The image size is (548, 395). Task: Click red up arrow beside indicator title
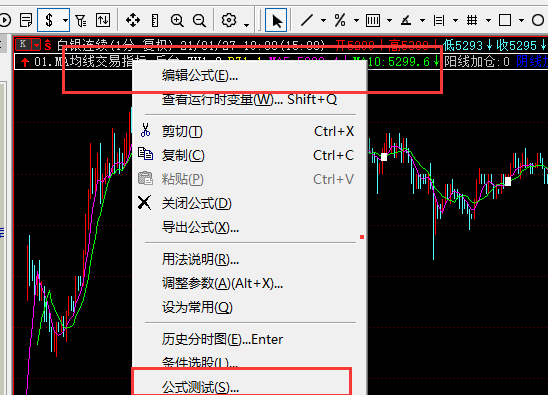[x=24, y=62]
